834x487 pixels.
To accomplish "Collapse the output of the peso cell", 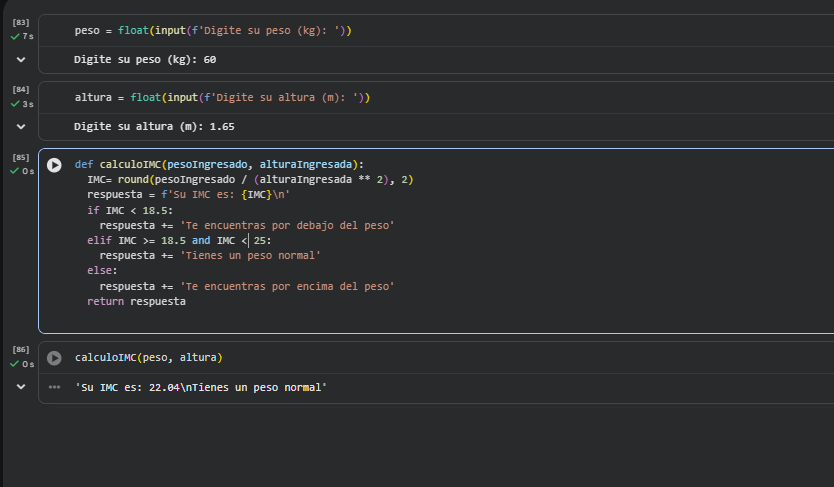I will [21, 60].
